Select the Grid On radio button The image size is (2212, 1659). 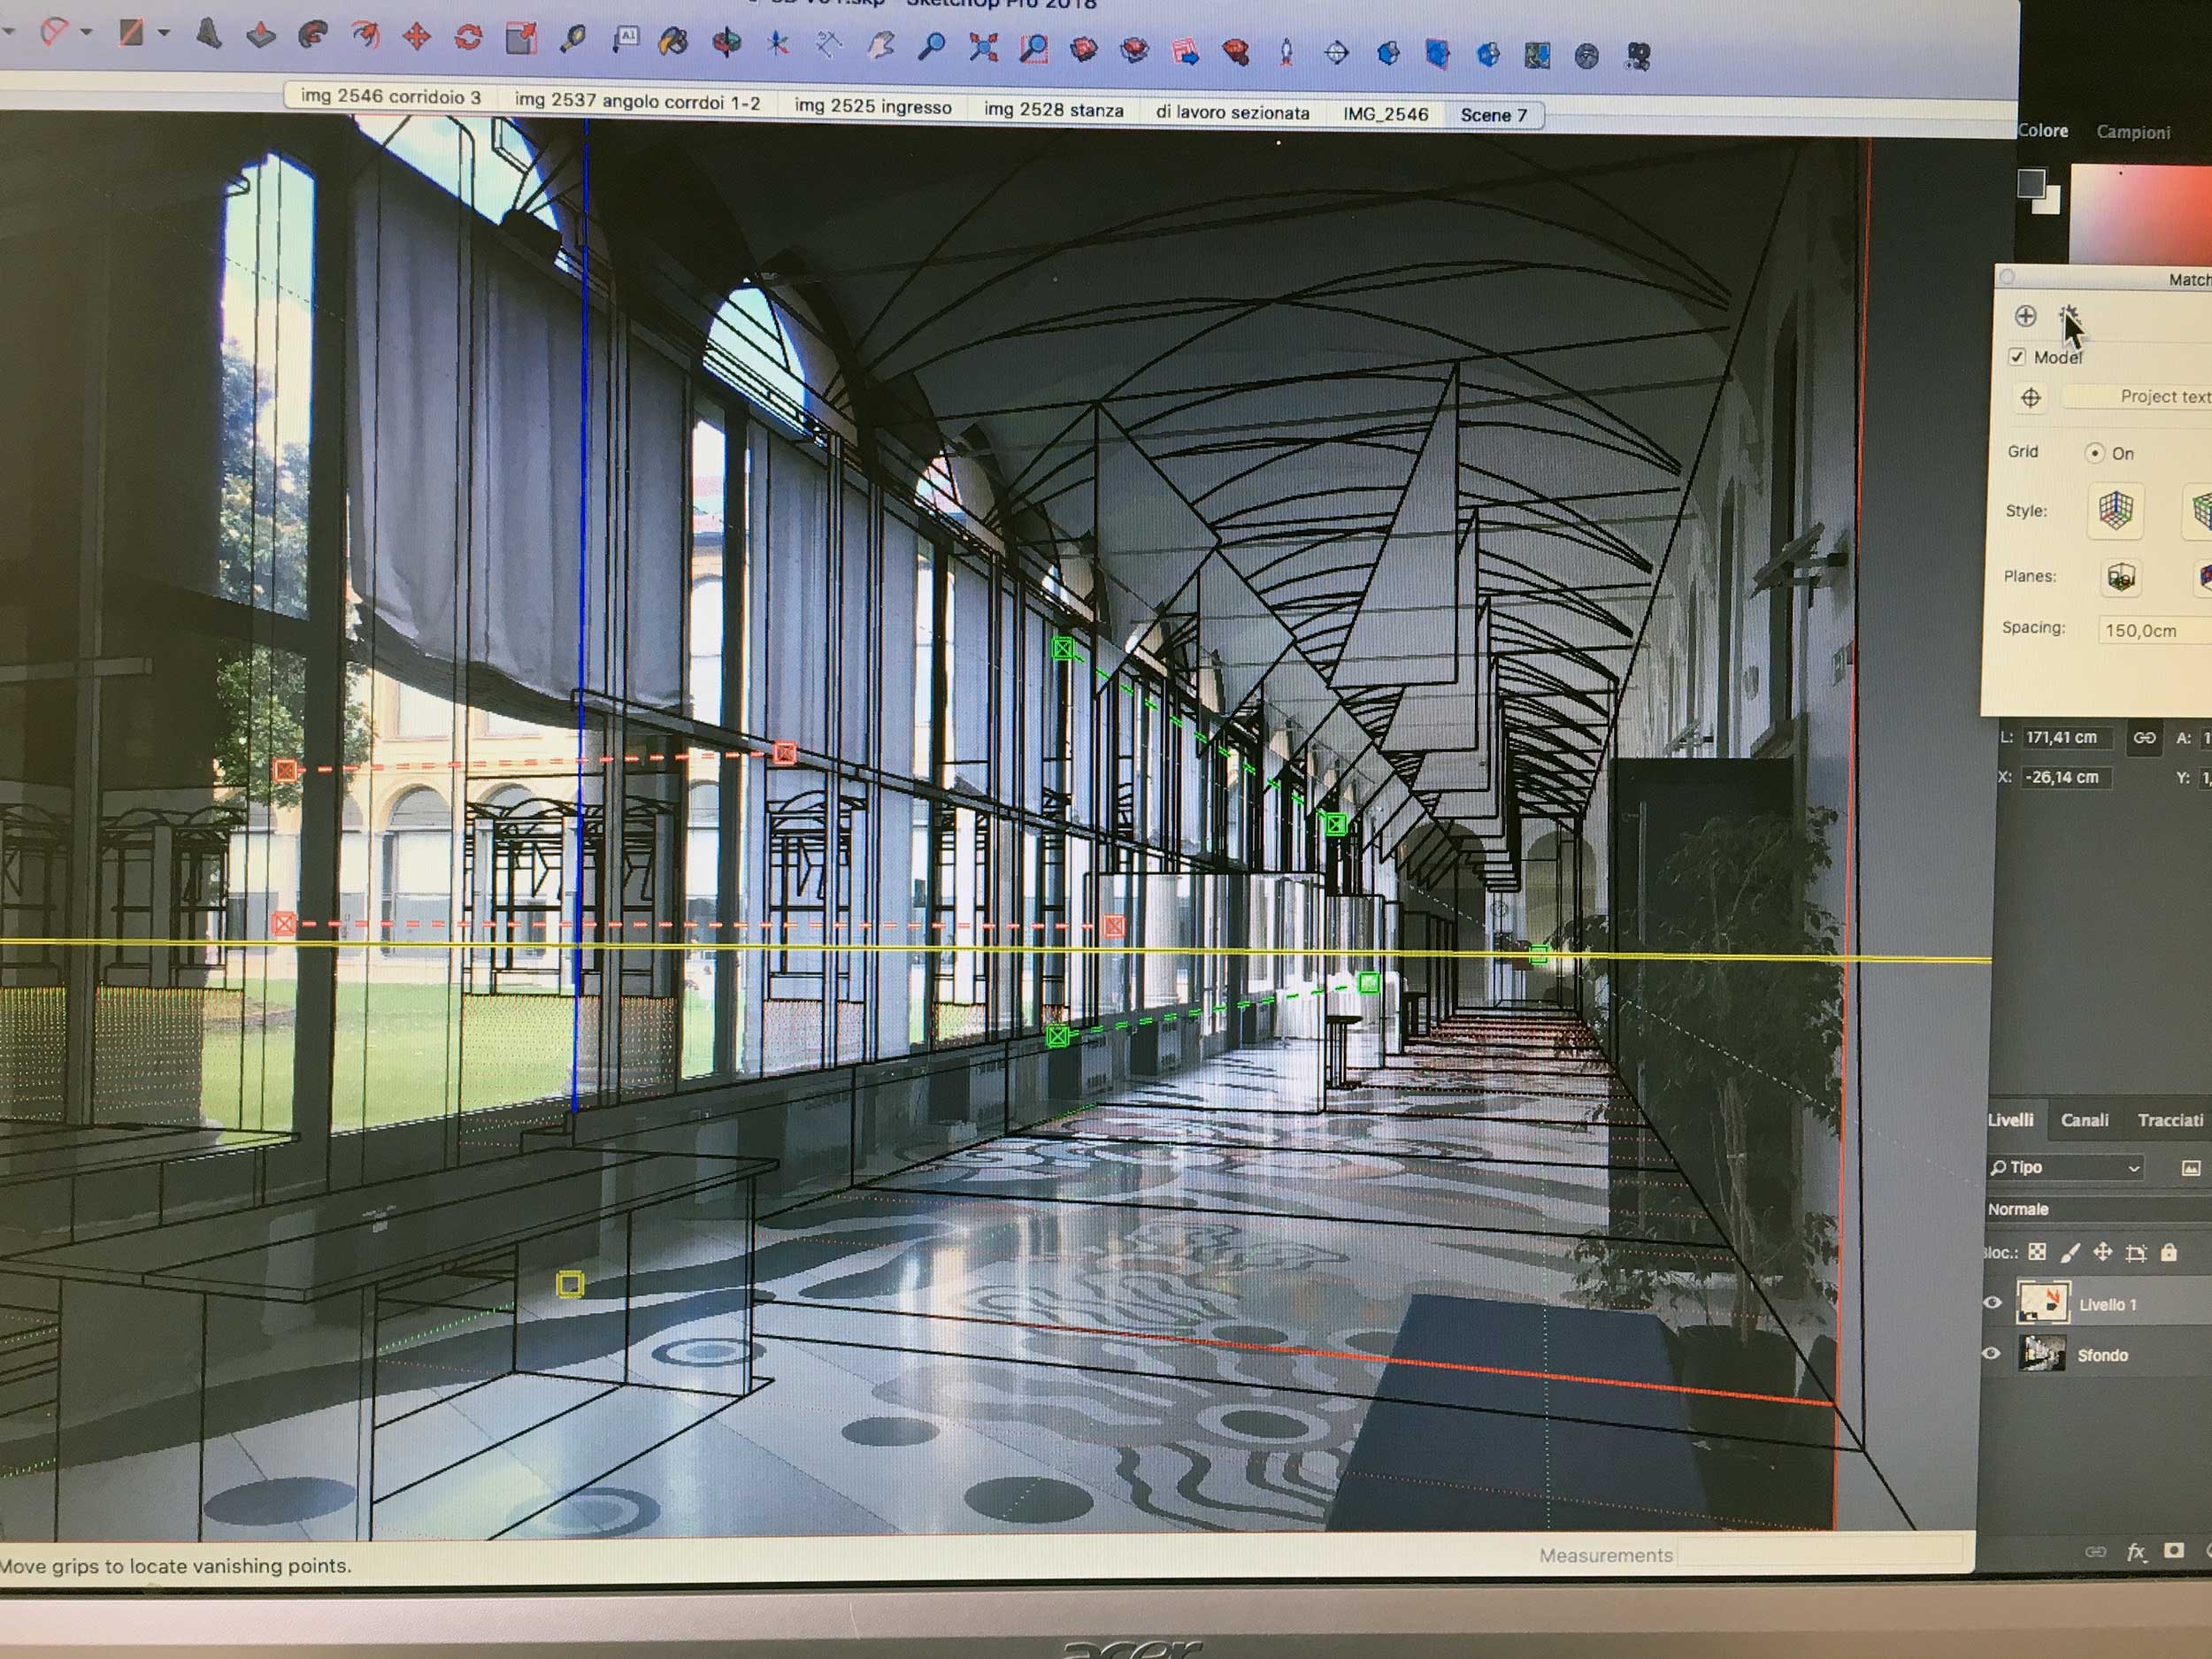tap(2094, 453)
